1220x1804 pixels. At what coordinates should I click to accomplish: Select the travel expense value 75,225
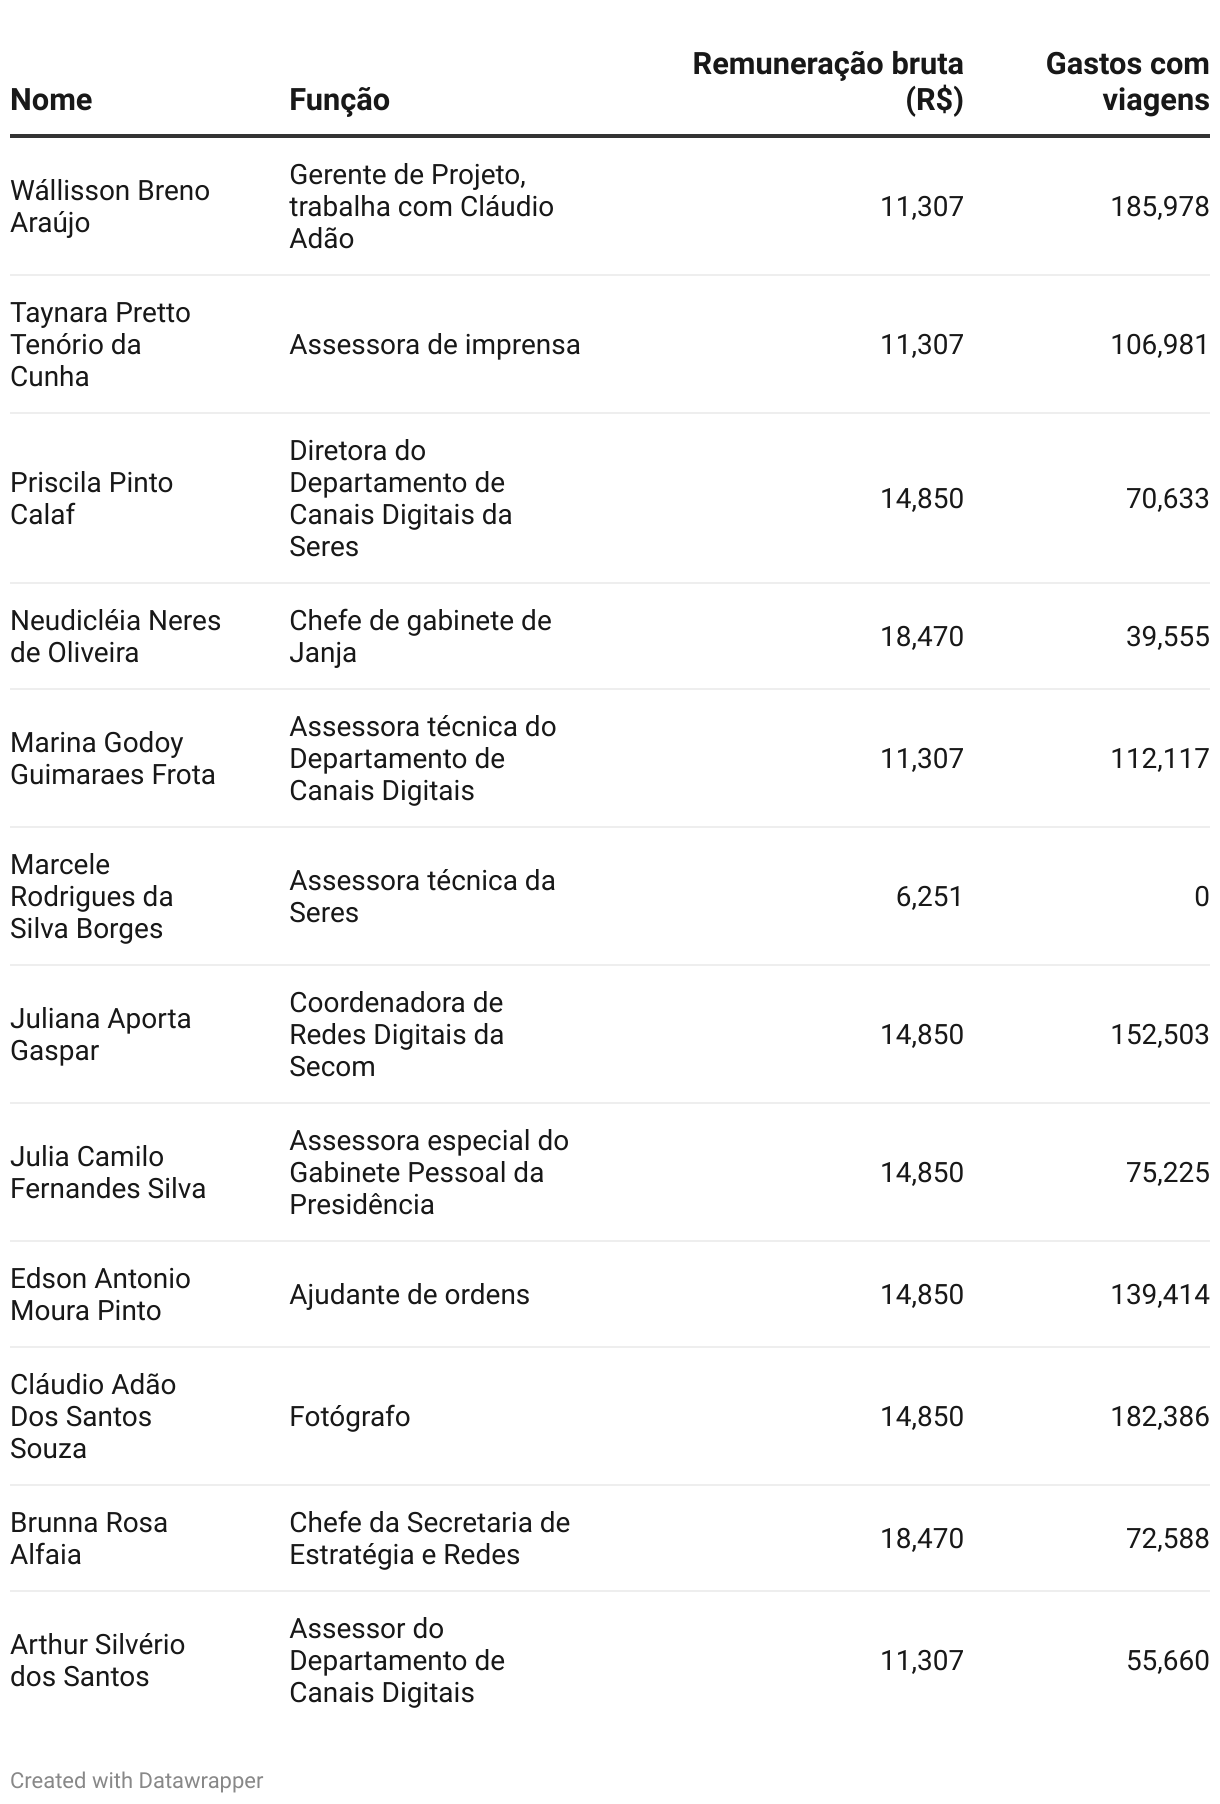pyautogui.click(x=1167, y=1172)
